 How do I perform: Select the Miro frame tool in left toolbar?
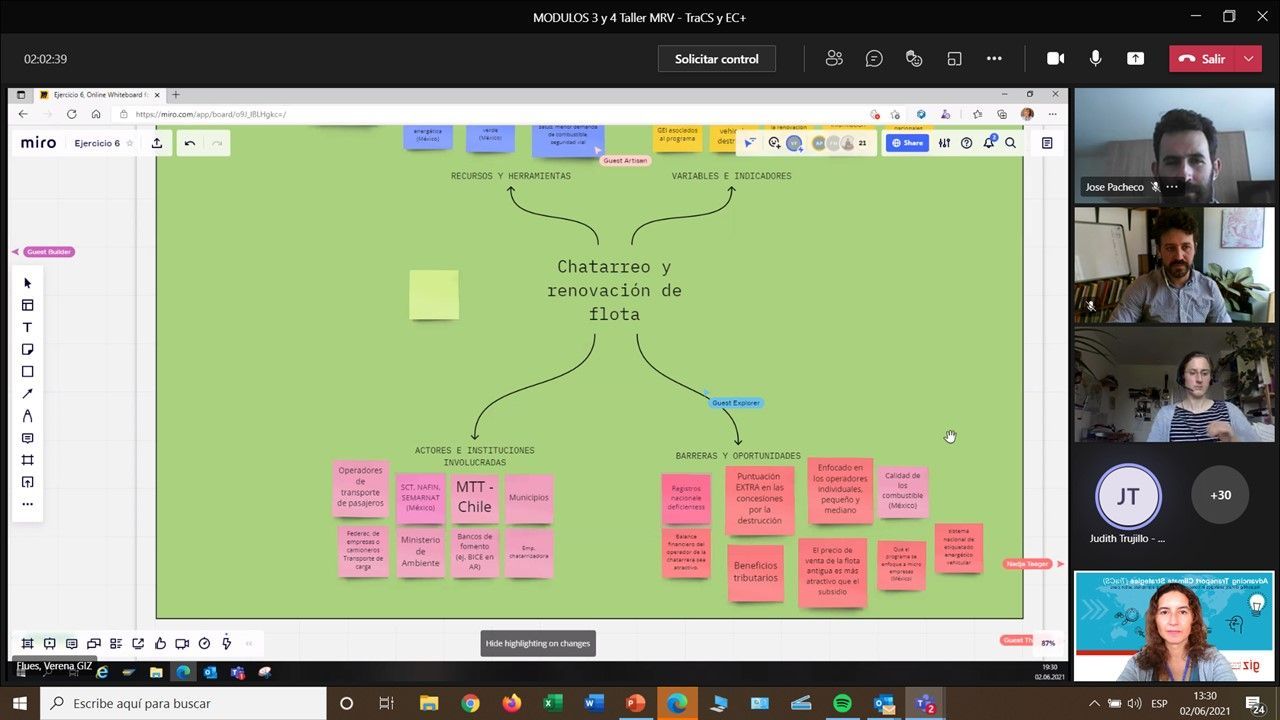(27, 460)
